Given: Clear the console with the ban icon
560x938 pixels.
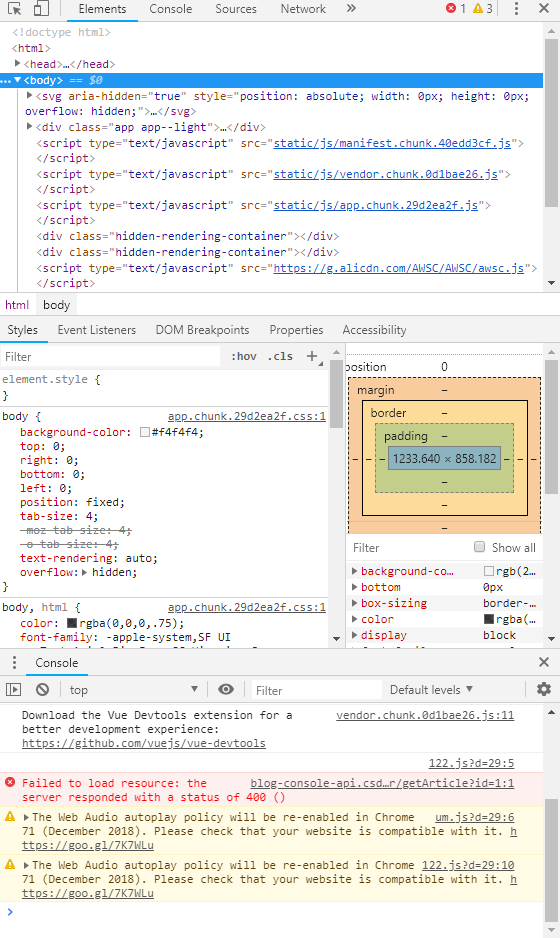Looking at the screenshot, I should pyautogui.click(x=42, y=690).
